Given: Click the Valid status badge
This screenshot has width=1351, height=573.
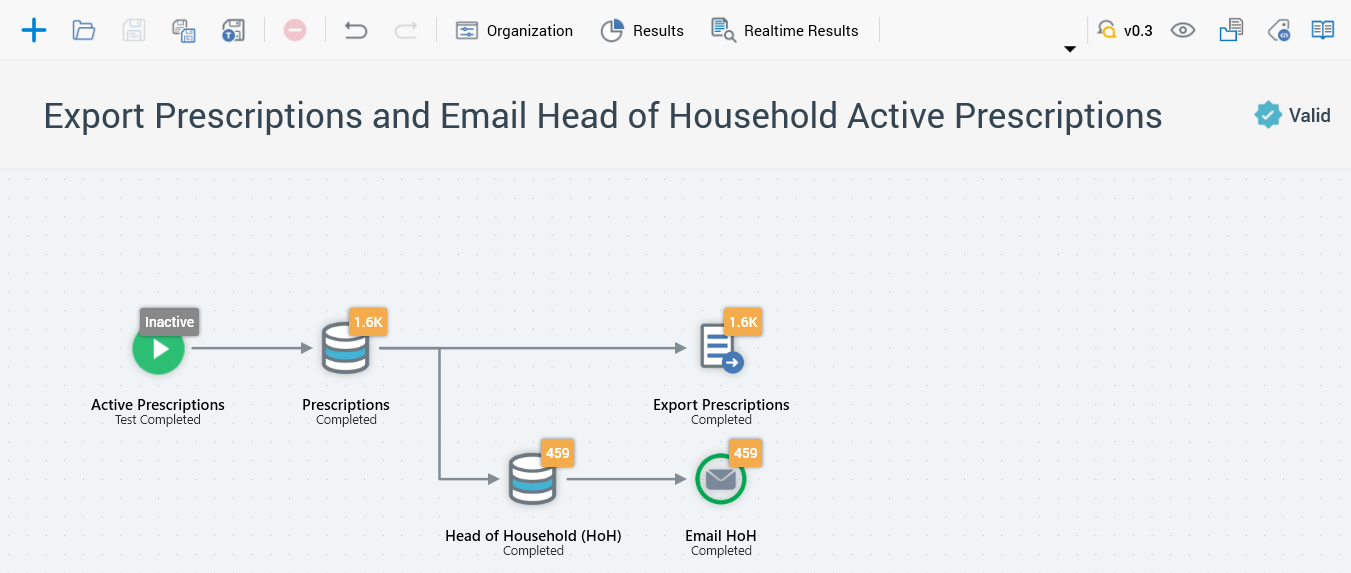Looking at the screenshot, I should (1293, 115).
